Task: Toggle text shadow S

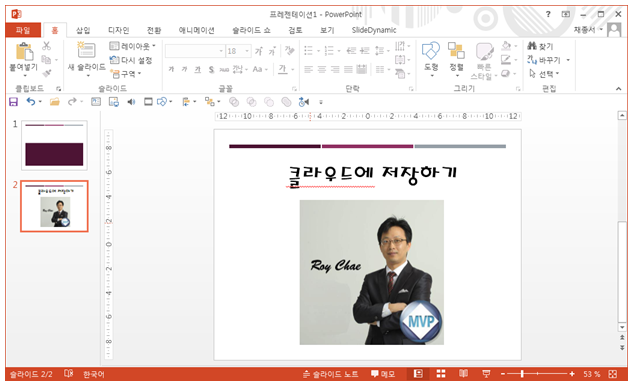Action: [211, 69]
